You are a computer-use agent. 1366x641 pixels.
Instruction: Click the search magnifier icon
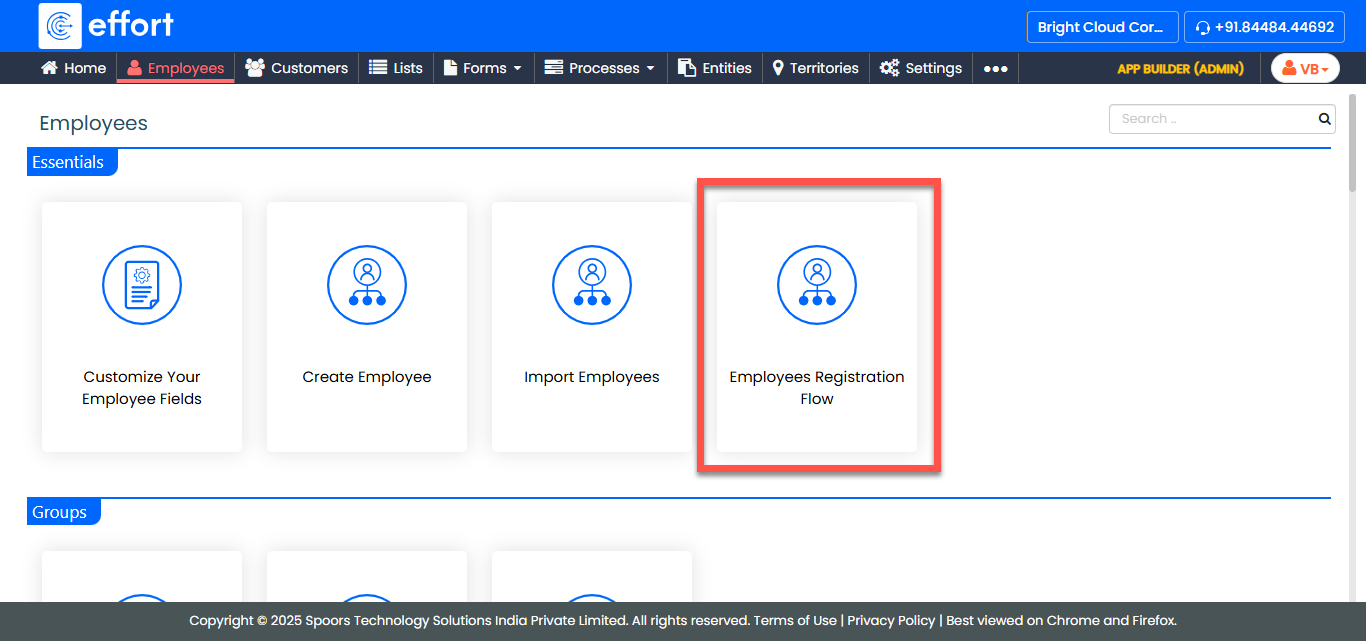pyautogui.click(x=1324, y=119)
